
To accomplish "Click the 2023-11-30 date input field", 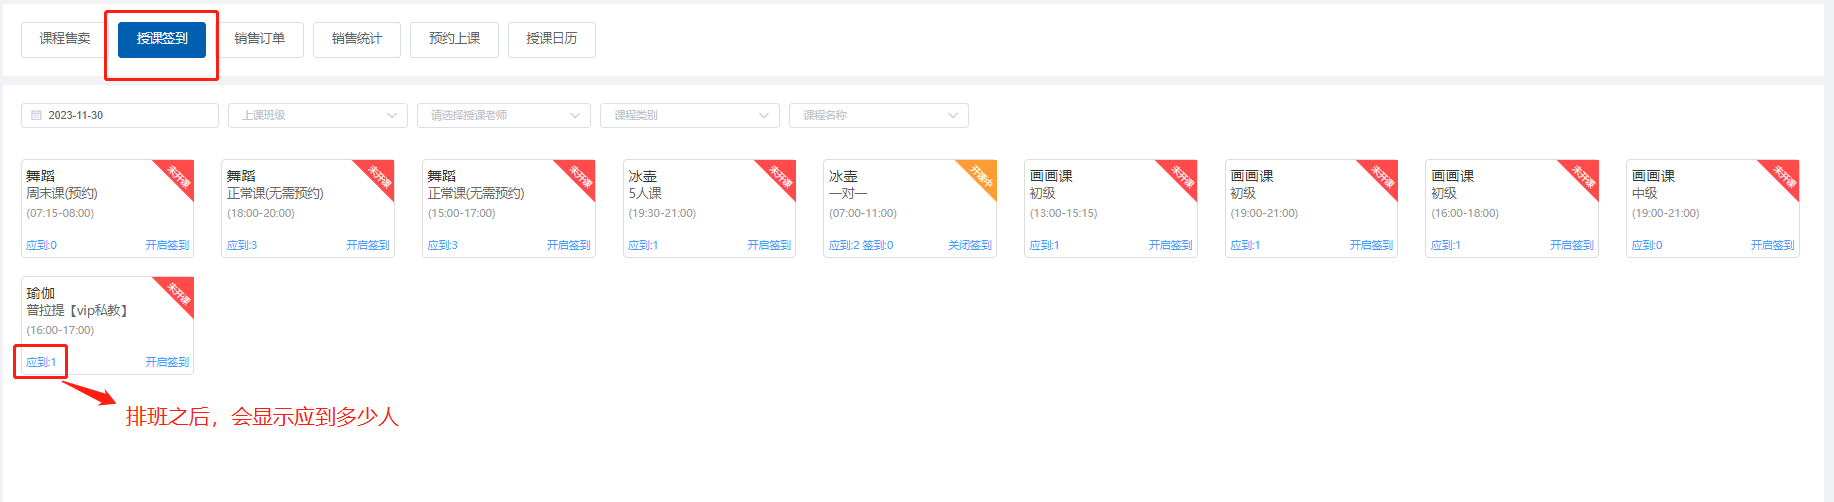I will click(120, 116).
